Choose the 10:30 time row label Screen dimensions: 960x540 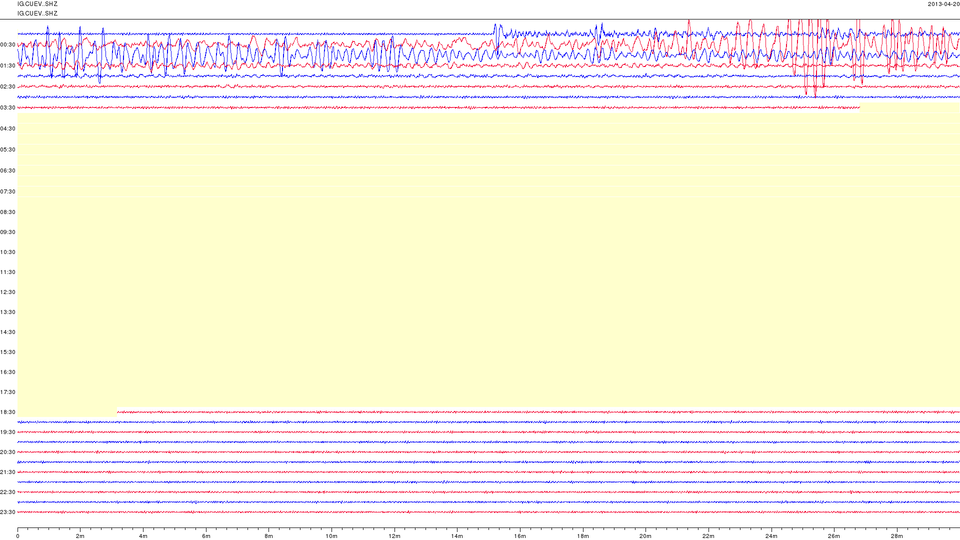click(x=8, y=252)
